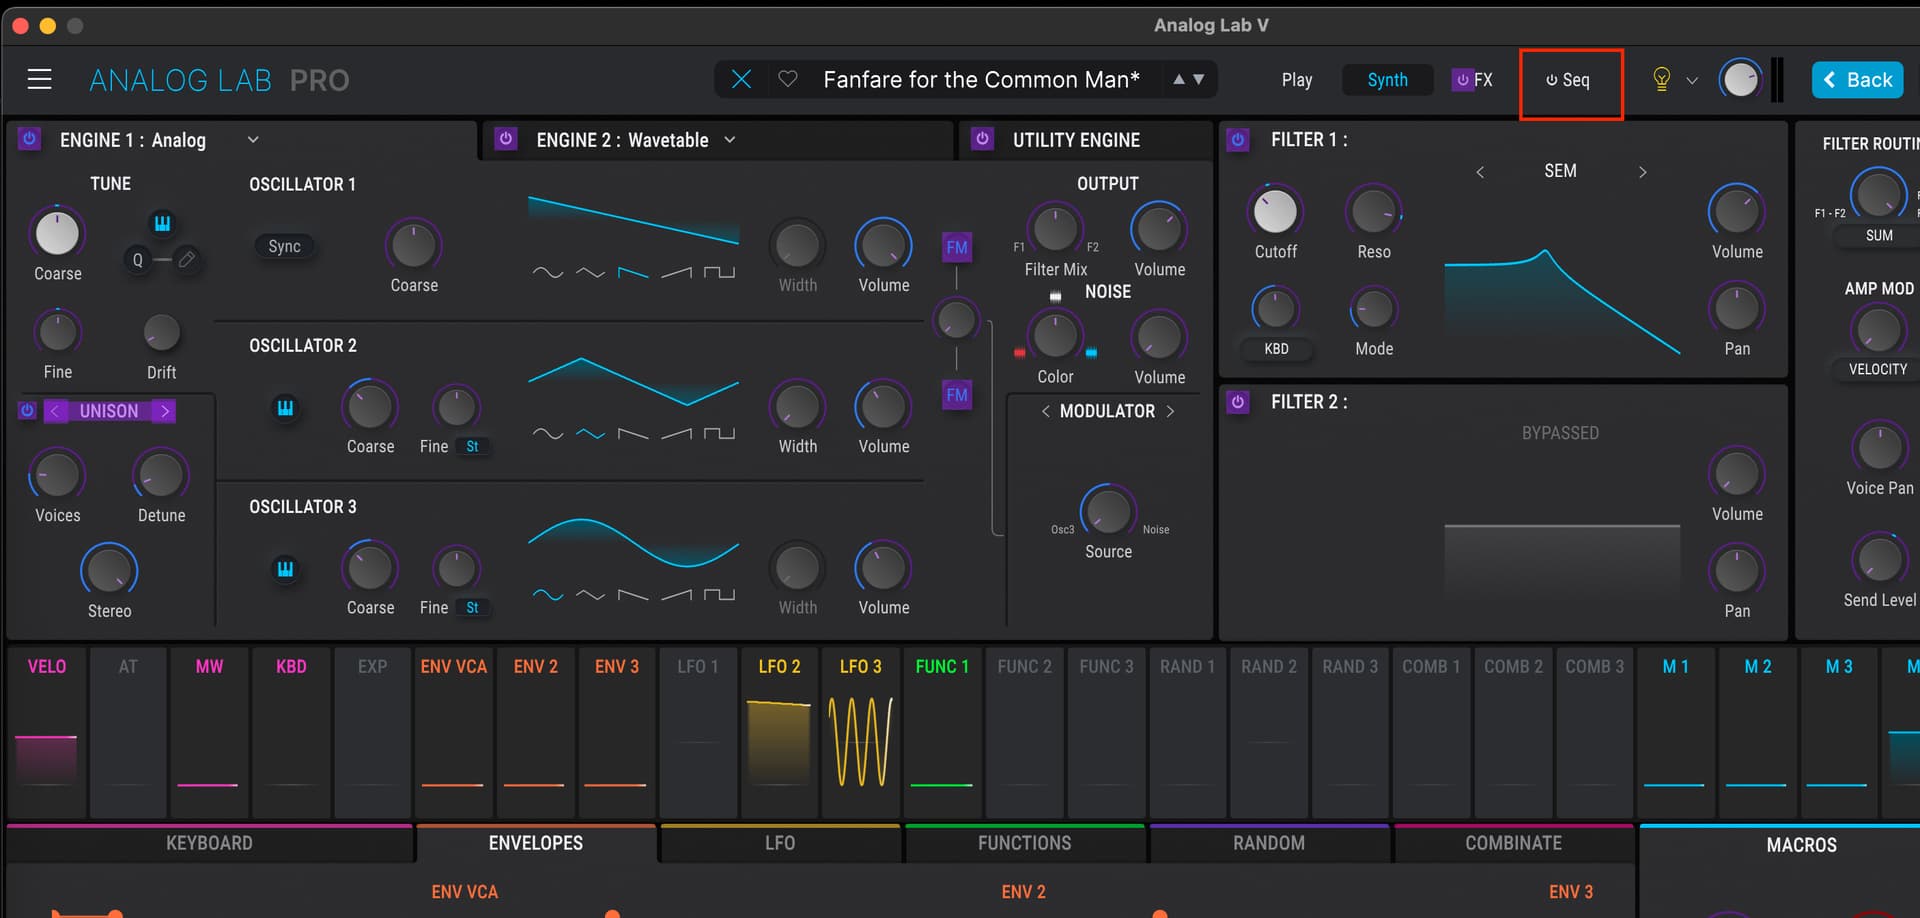This screenshot has width=1920, height=918.
Task: Go to next Unison mode arrow
Action: (165, 411)
